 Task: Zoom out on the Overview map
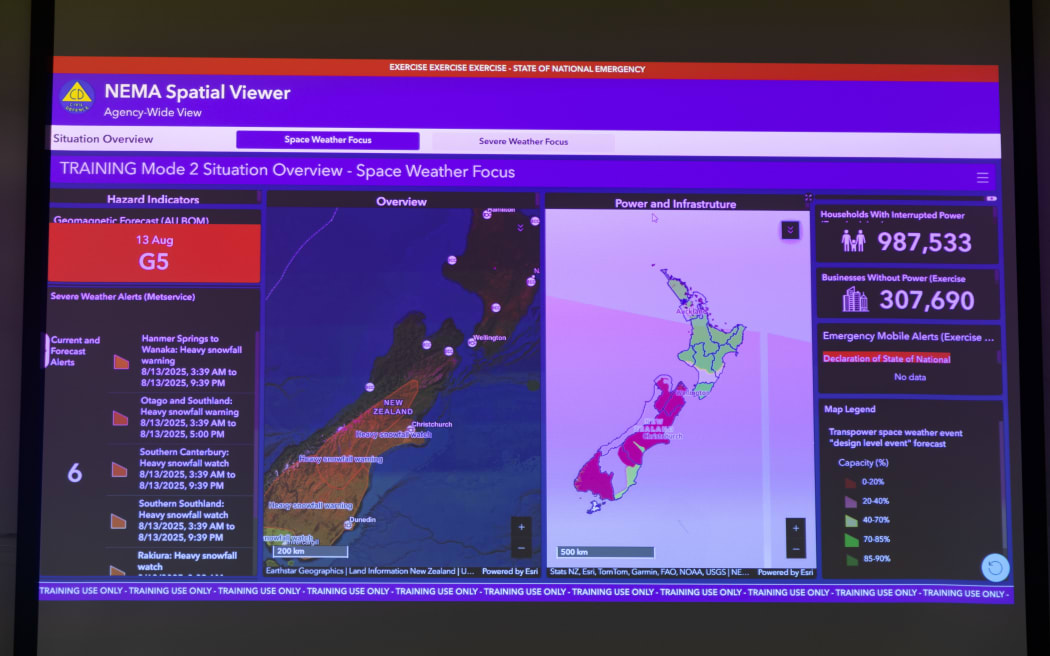click(521, 548)
